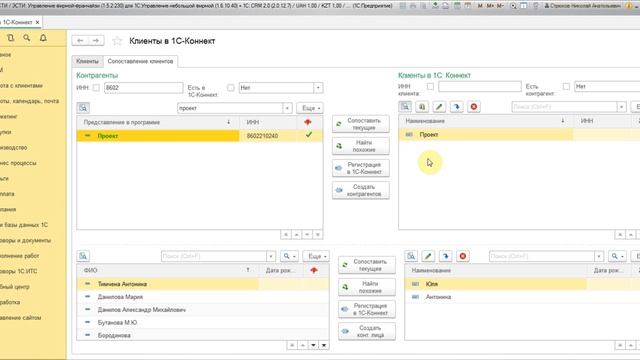Click the find icon above the Контрагенты table
The image size is (640, 360).
coord(83,108)
